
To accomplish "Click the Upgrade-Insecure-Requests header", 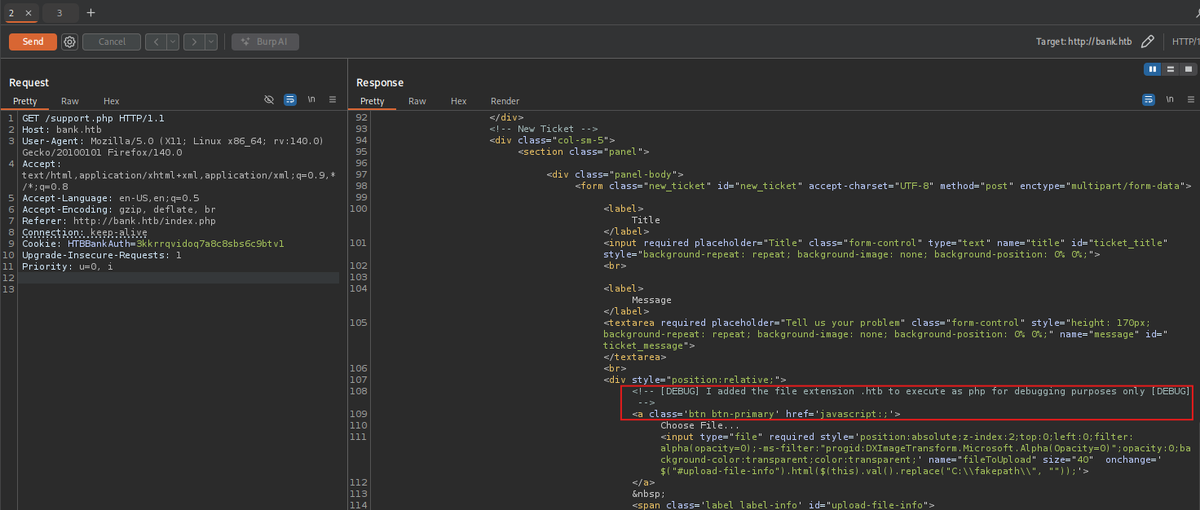I will [101, 255].
